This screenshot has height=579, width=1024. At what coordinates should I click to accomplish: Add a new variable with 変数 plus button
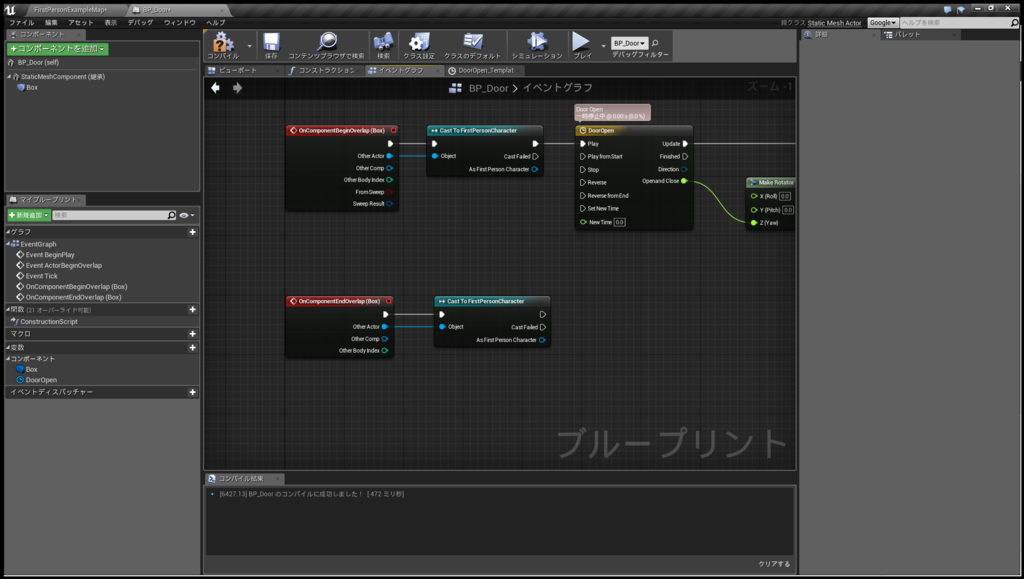click(x=192, y=347)
